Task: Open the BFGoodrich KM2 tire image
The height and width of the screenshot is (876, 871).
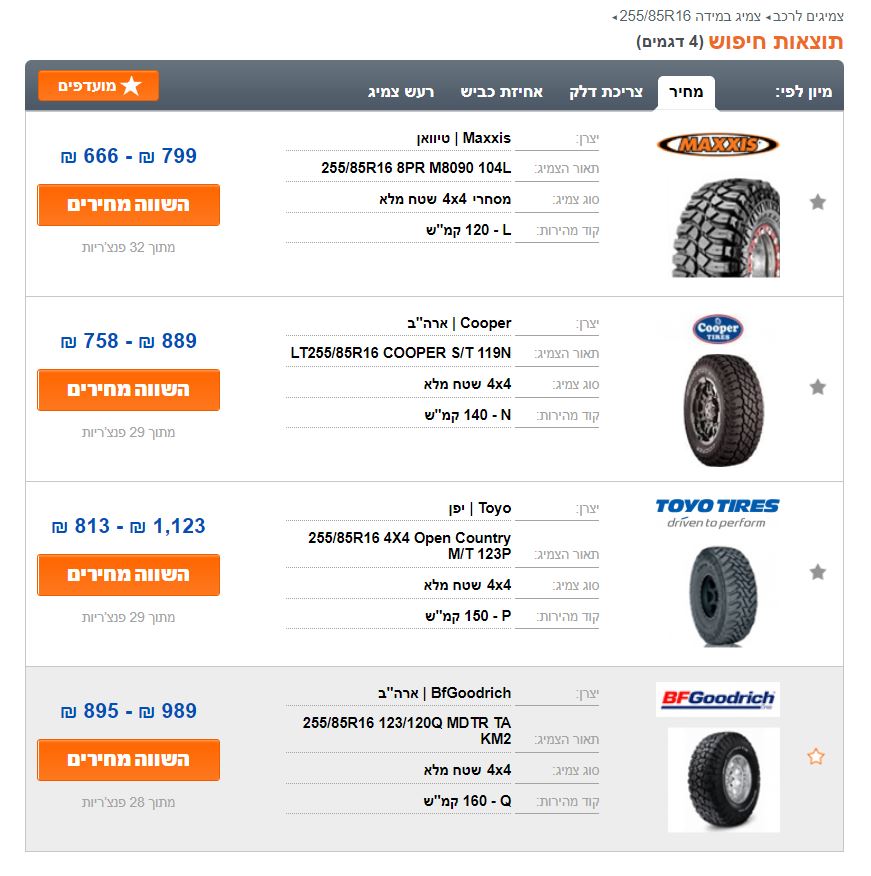Action: tap(723, 780)
